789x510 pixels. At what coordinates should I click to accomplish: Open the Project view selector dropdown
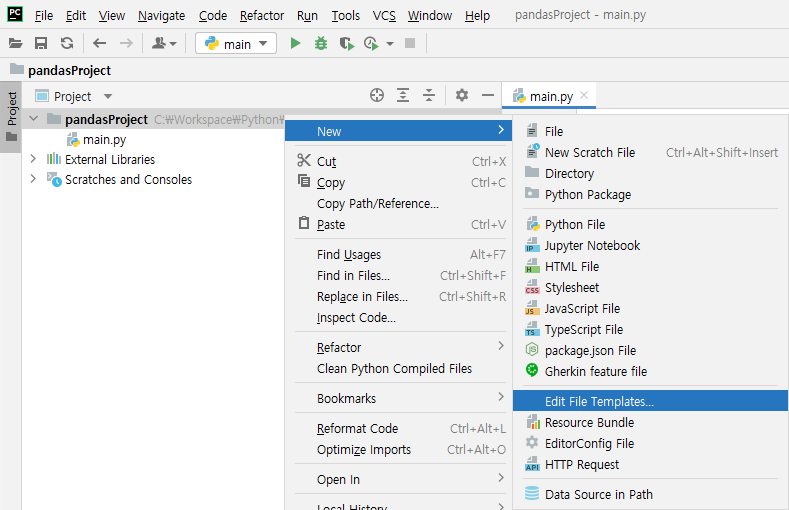[74, 96]
